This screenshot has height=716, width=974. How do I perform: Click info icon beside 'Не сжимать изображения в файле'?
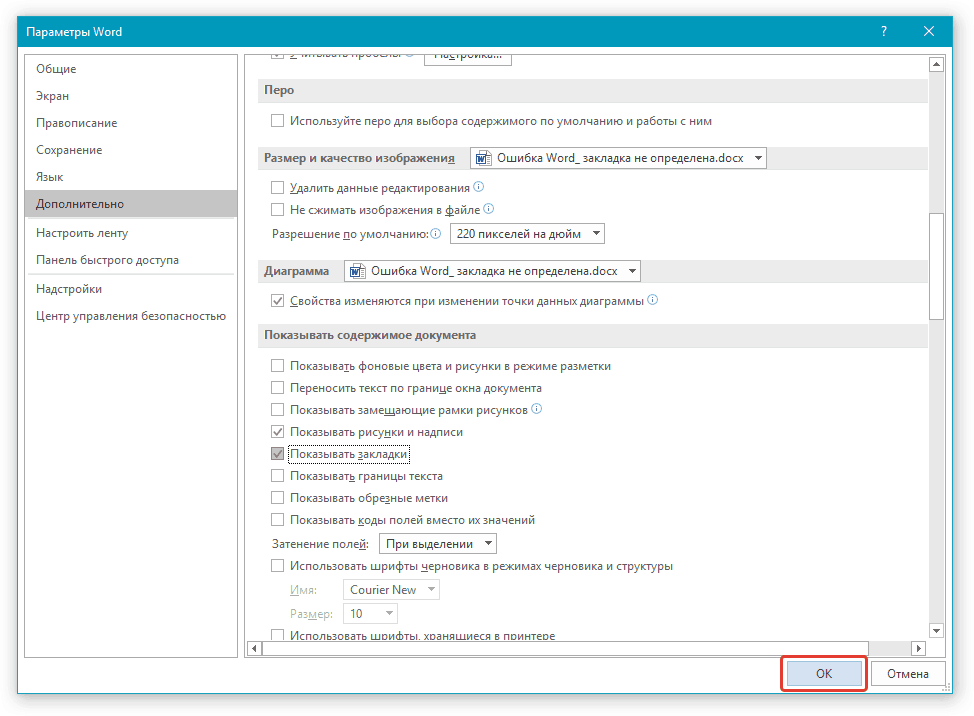coord(489,210)
